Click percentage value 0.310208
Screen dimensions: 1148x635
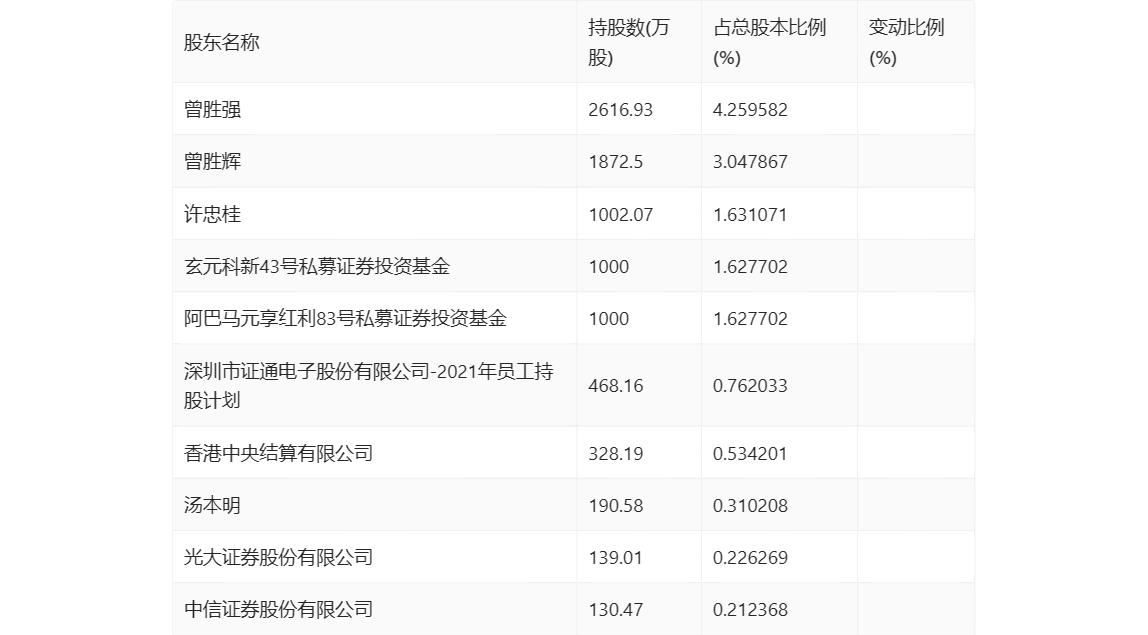[750, 506]
